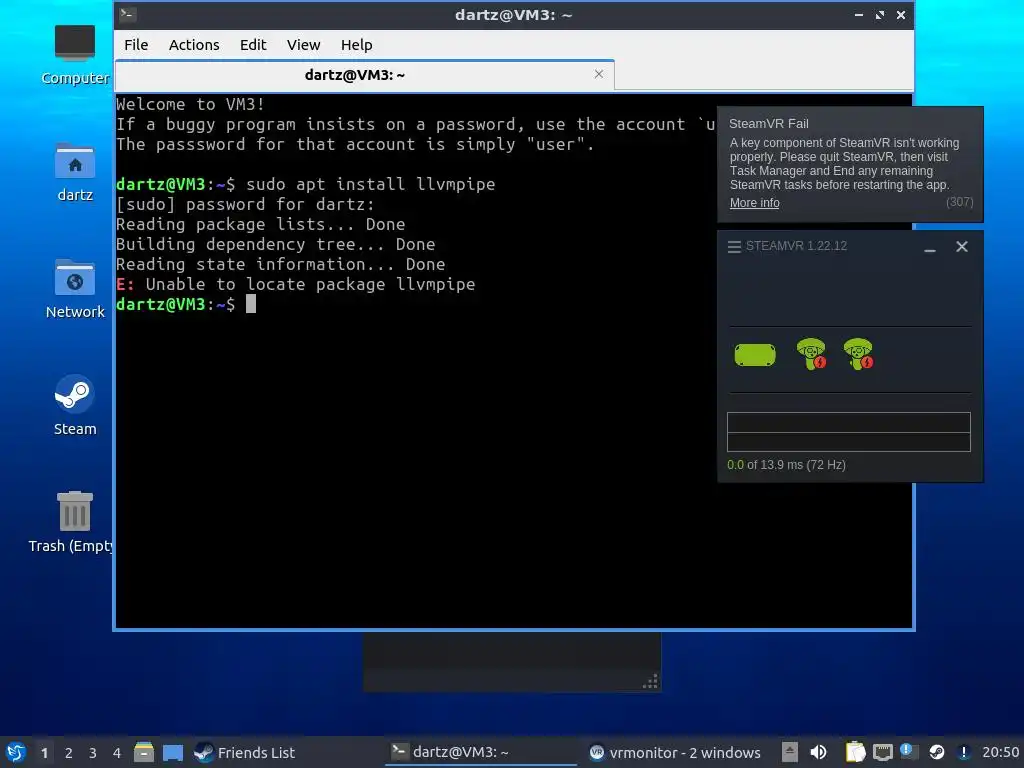1024x768 pixels.
Task: Select the dartz@VM3 terminal tab
Action: [364, 75]
